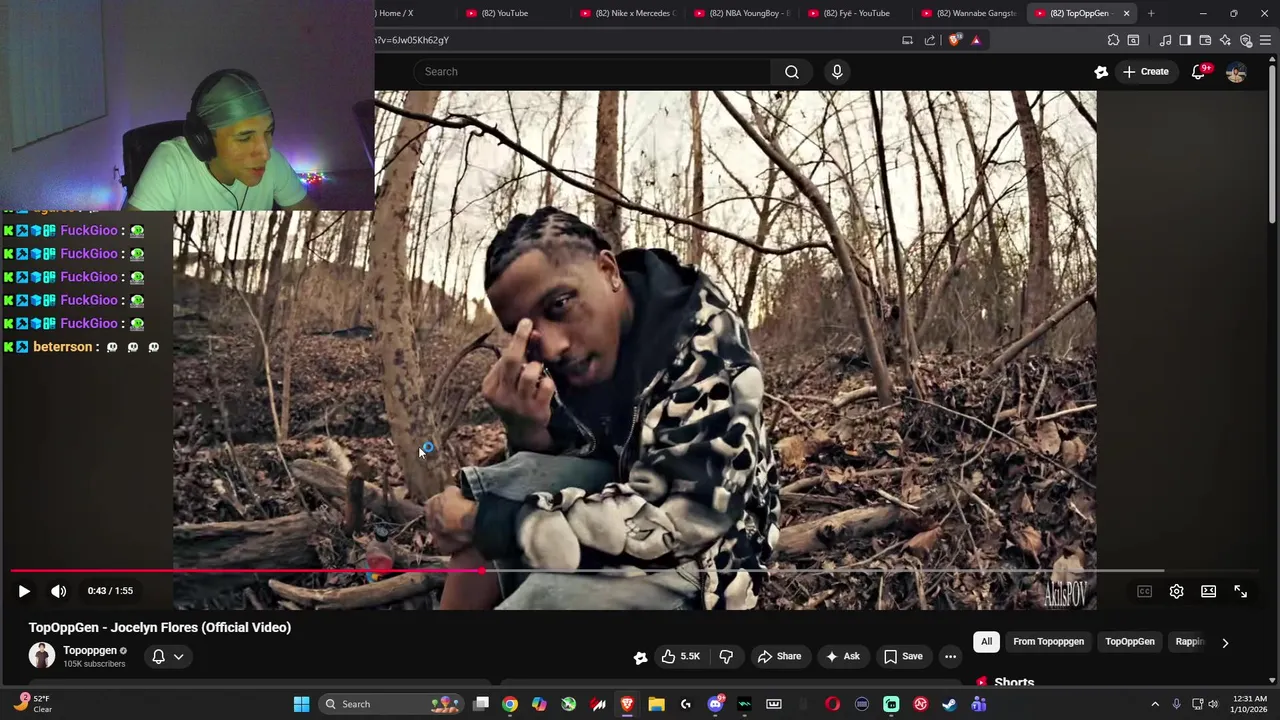Switch to the Wannabe Gangster tab
The image size is (1280, 720).
click(x=970, y=13)
